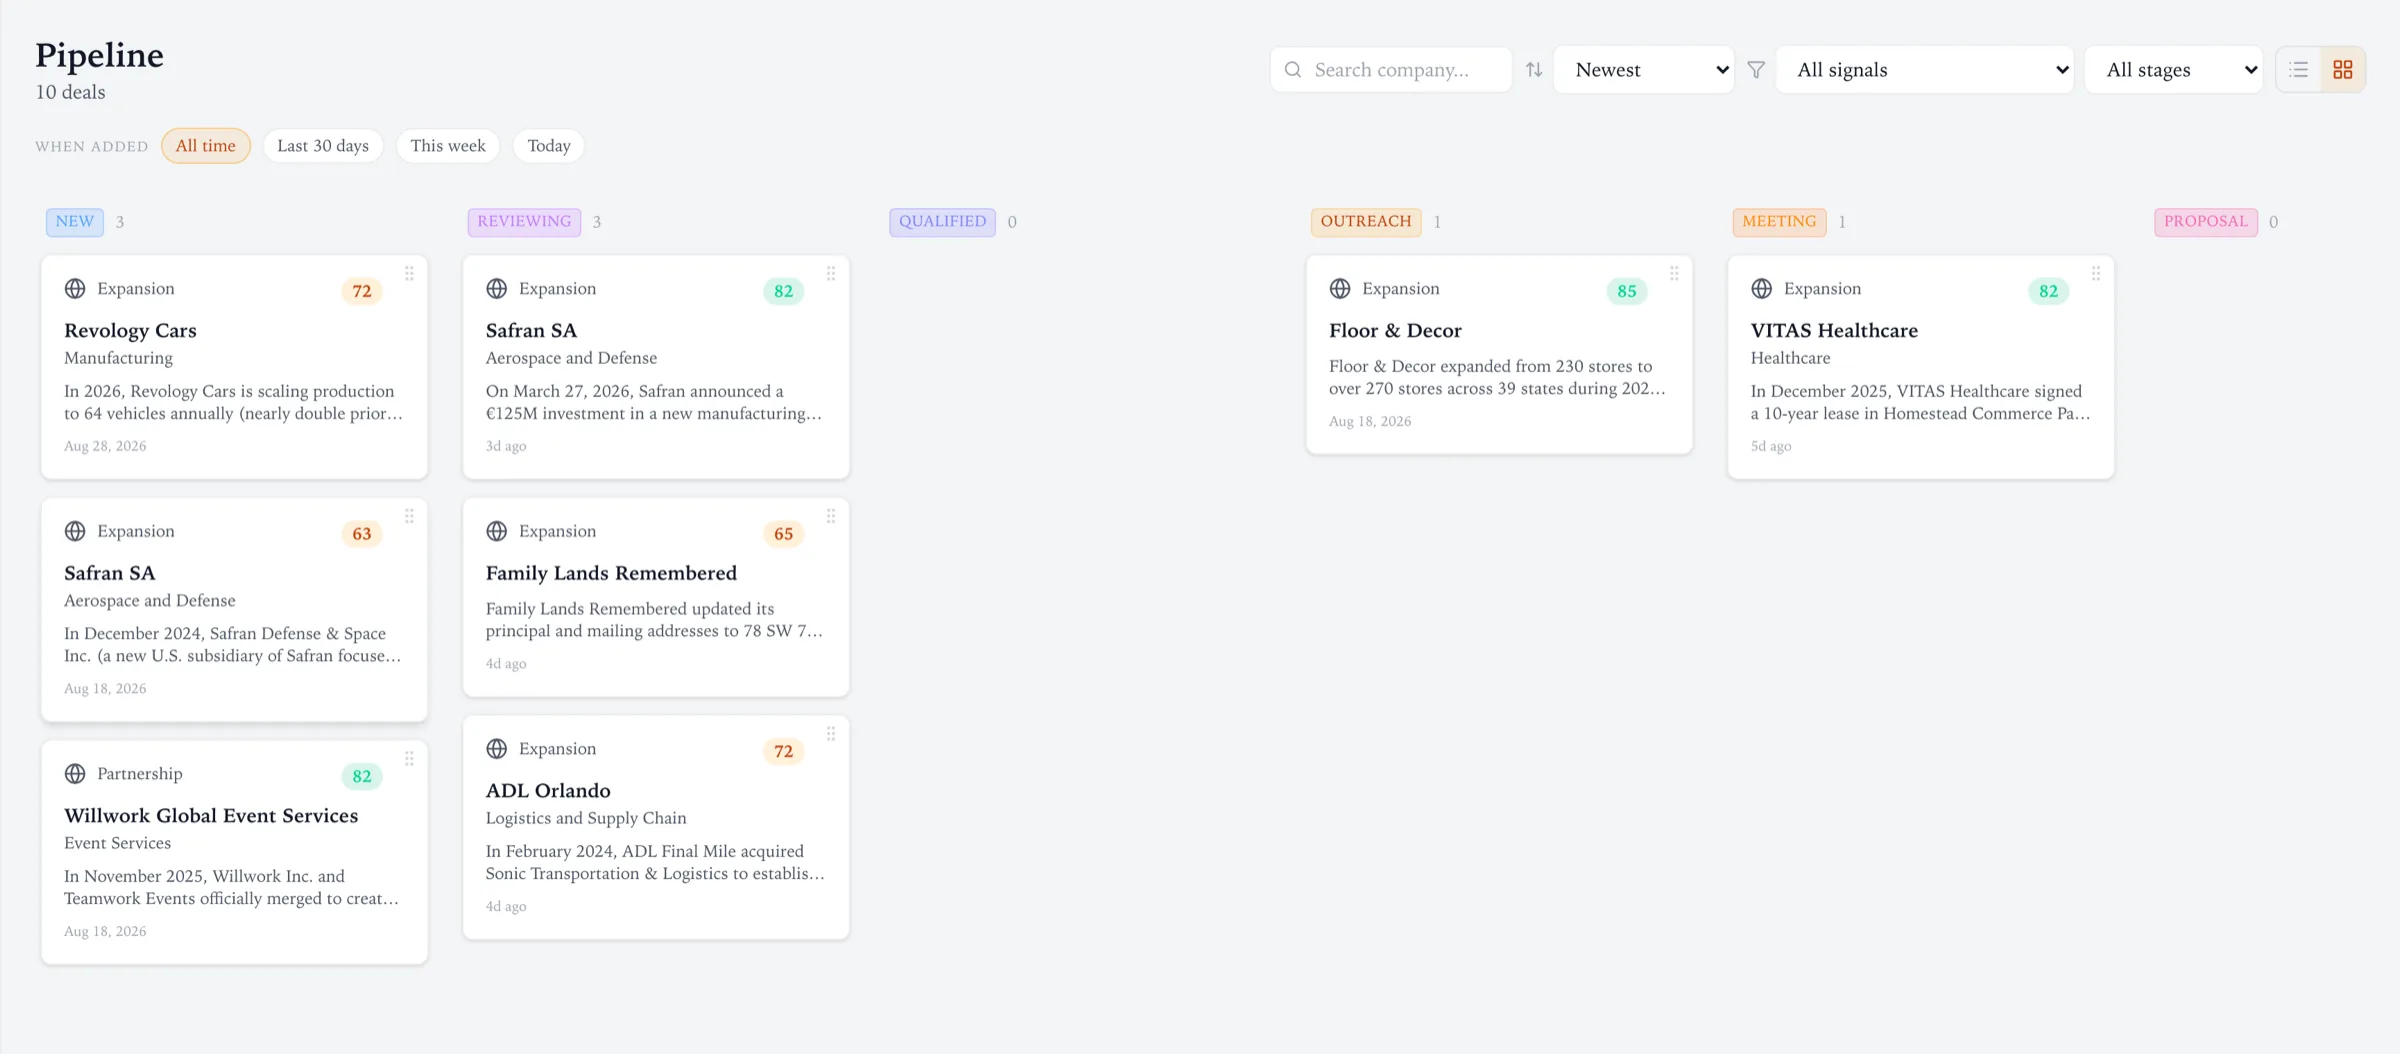Image resolution: width=2400 pixels, height=1054 pixels.
Task: Click globe icon on Floor & Decor card
Action: (1340, 289)
